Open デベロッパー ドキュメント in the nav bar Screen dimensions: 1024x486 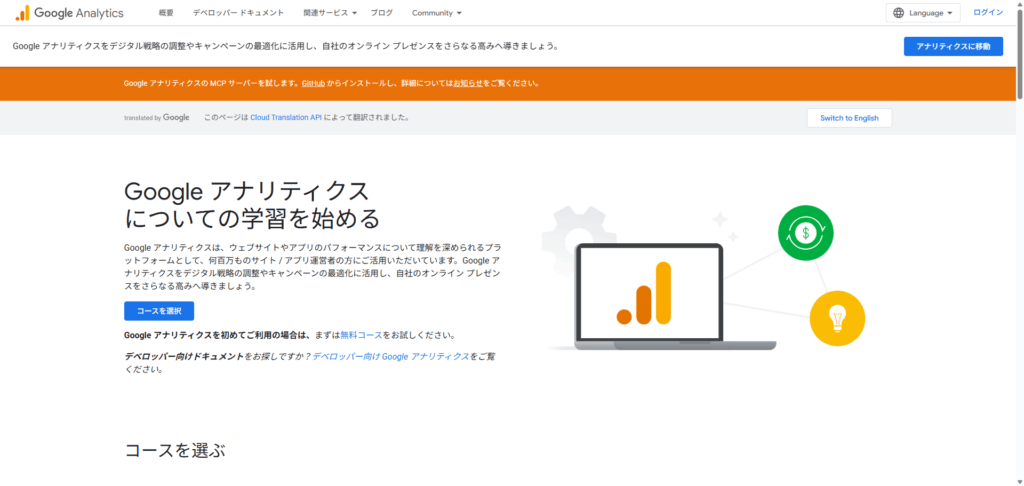pyautogui.click(x=238, y=13)
